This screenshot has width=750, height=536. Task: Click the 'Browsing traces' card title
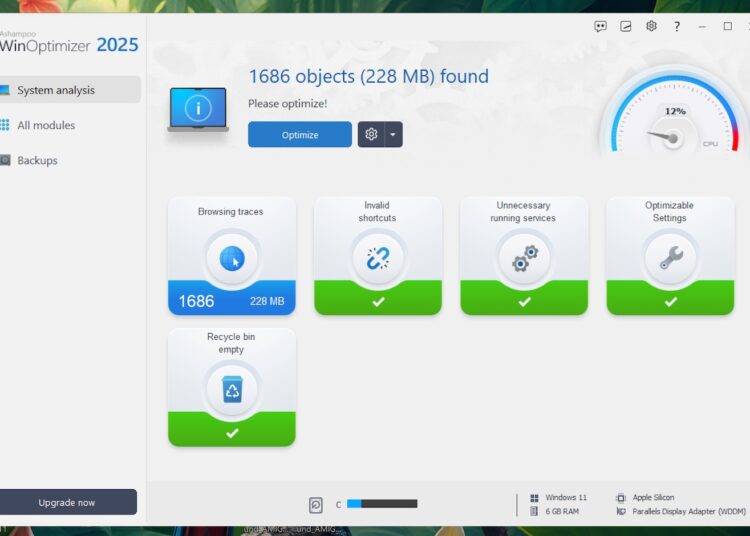[x=231, y=211]
